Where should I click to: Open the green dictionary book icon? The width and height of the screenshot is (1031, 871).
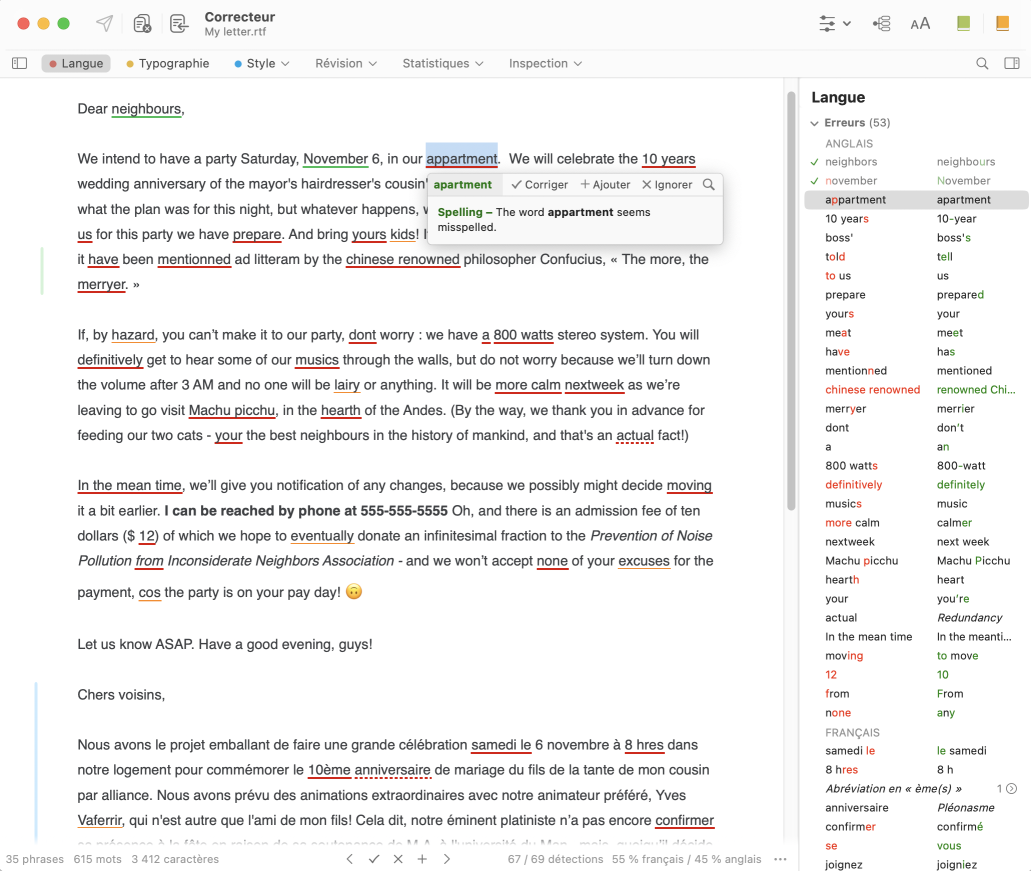click(963, 24)
